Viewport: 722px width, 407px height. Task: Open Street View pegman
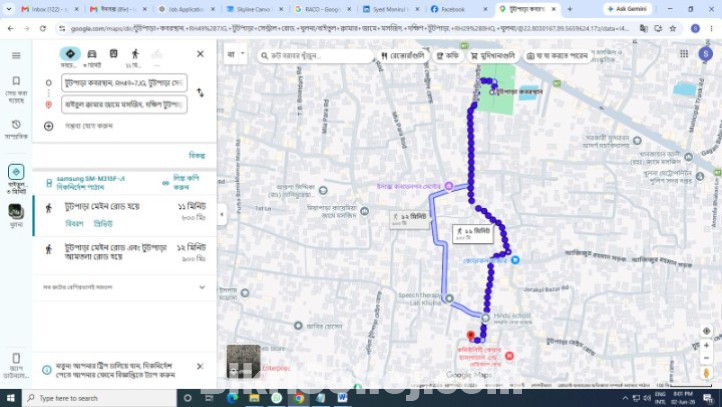coord(706,372)
